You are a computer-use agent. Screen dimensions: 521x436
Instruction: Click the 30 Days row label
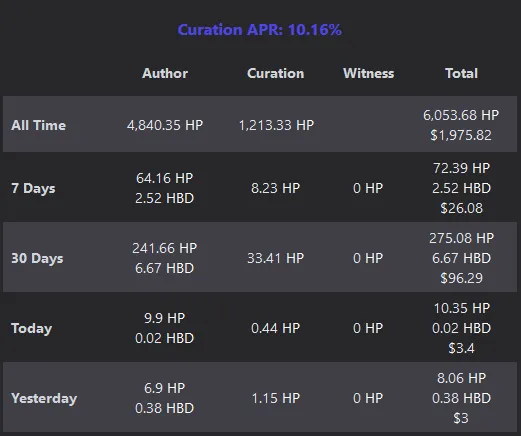point(37,258)
